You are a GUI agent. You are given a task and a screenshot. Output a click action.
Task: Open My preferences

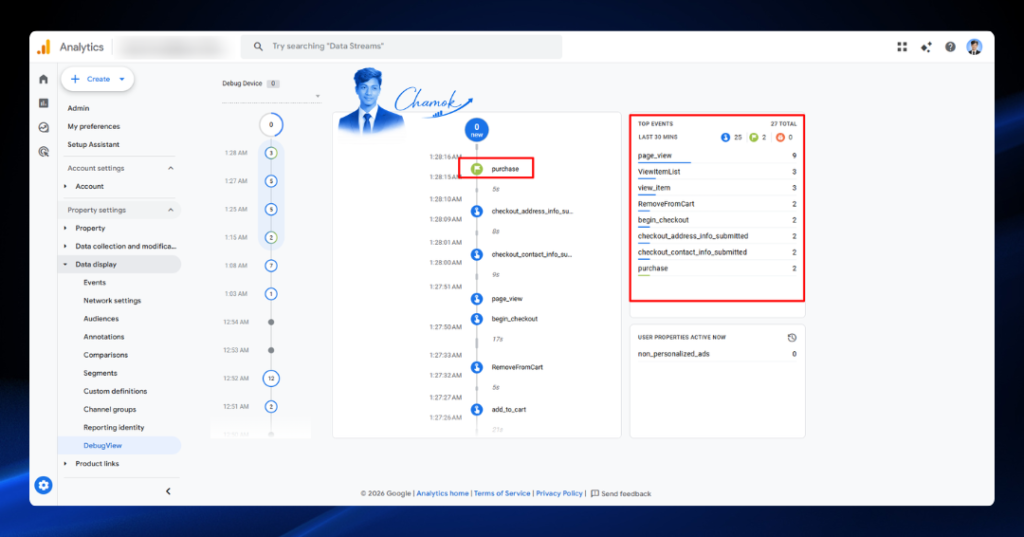[94, 127]
